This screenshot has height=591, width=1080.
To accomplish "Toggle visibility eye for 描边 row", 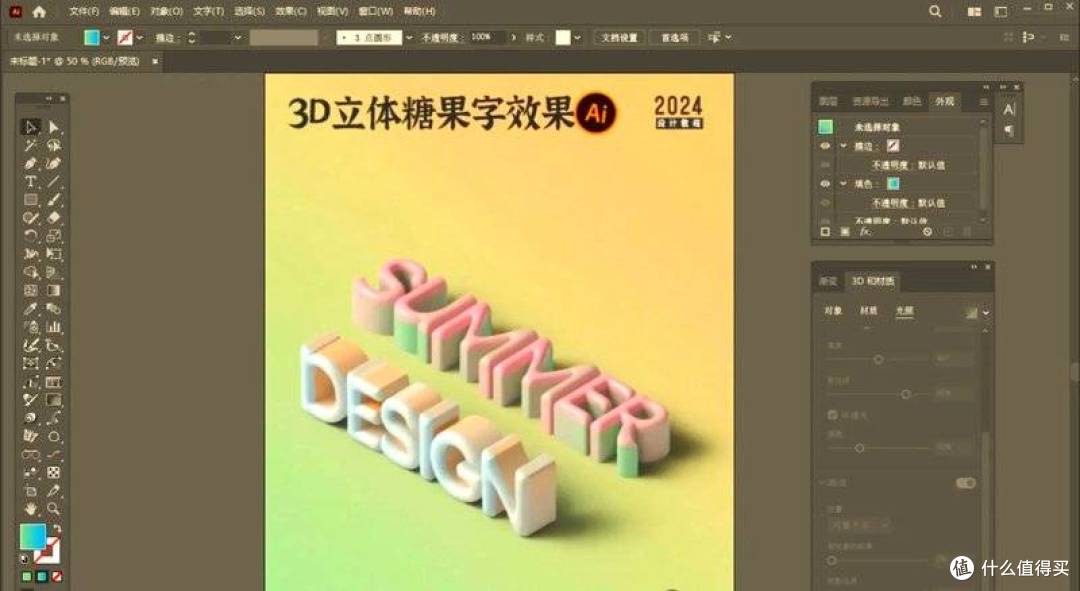I will click(825, 146).
